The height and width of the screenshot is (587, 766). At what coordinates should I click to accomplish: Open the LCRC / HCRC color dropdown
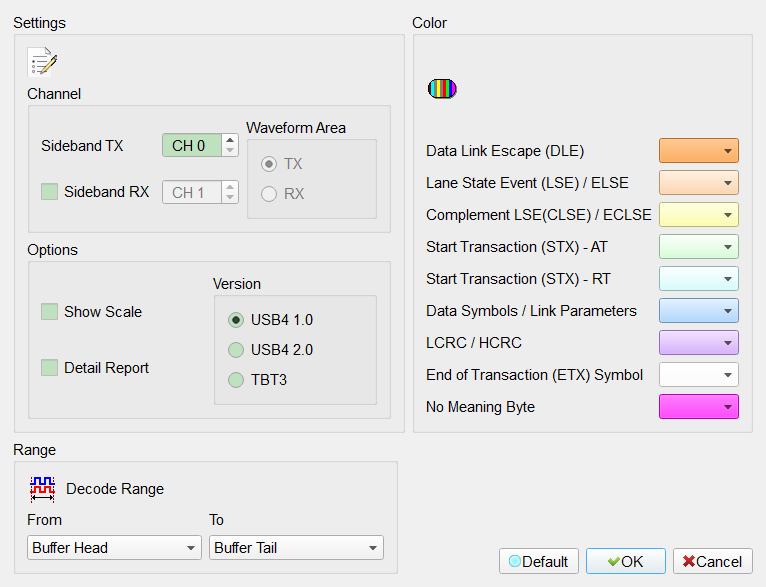[699, 343]
